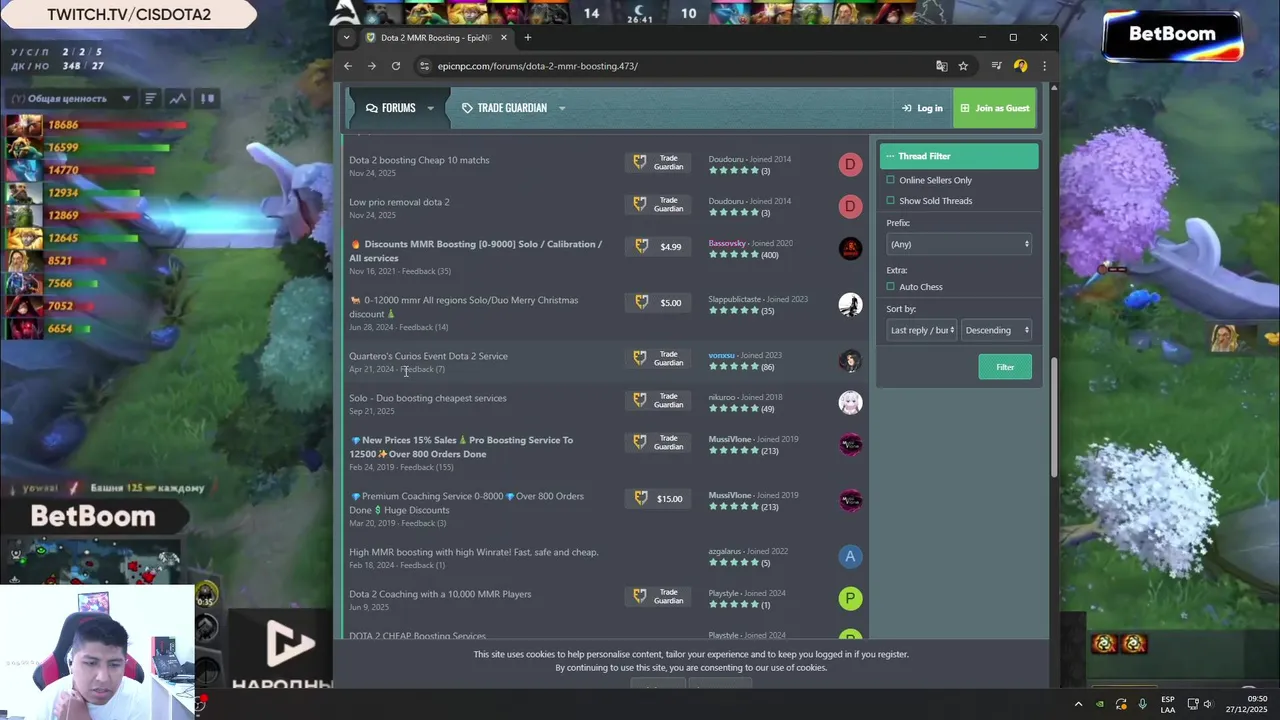Click the $5.00 price badge
This screenshot has width=1280, height=720.
(658, 303)
